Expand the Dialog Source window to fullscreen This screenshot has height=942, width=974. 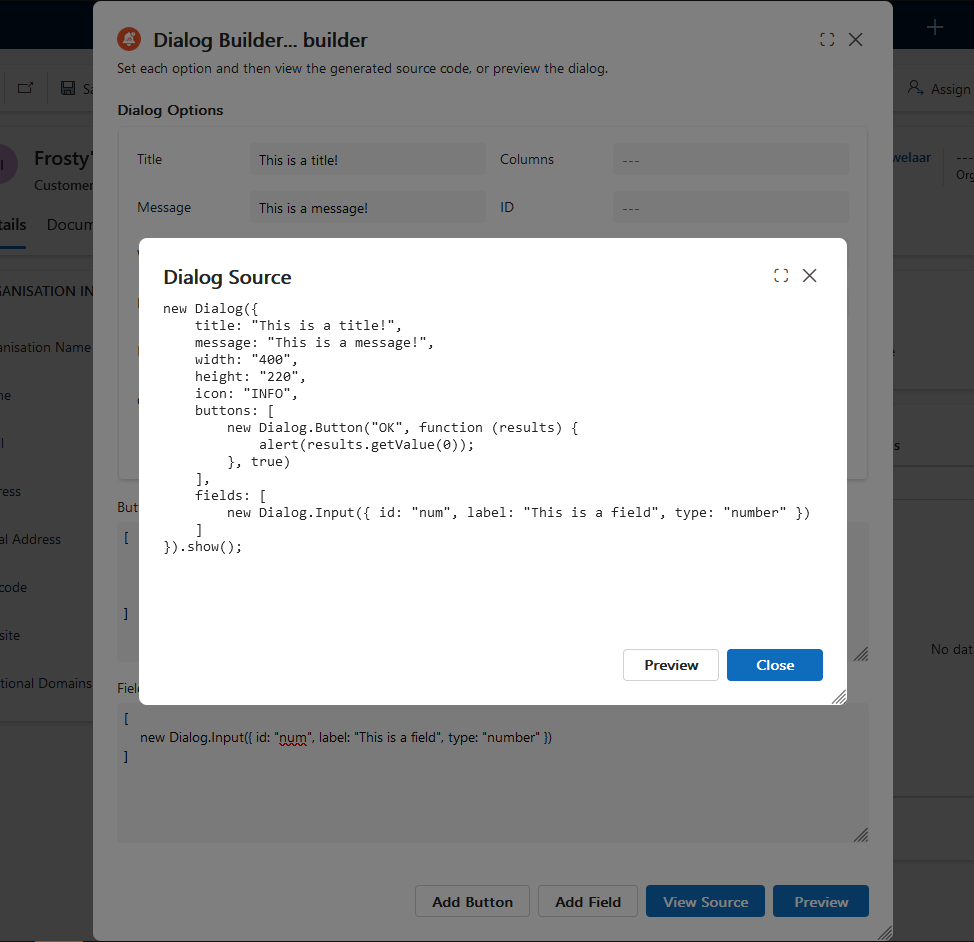[x=781, y=275]
